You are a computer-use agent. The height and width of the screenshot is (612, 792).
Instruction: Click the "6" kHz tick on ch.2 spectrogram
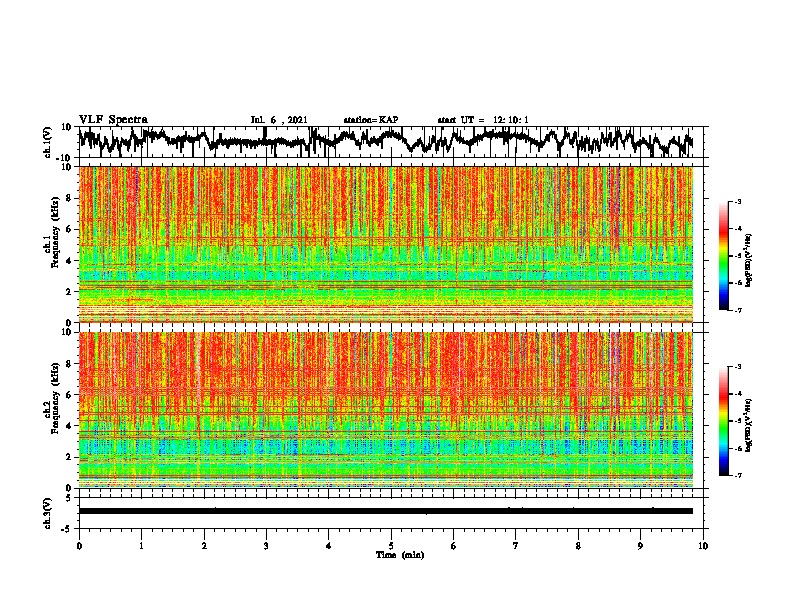point(69,395)
